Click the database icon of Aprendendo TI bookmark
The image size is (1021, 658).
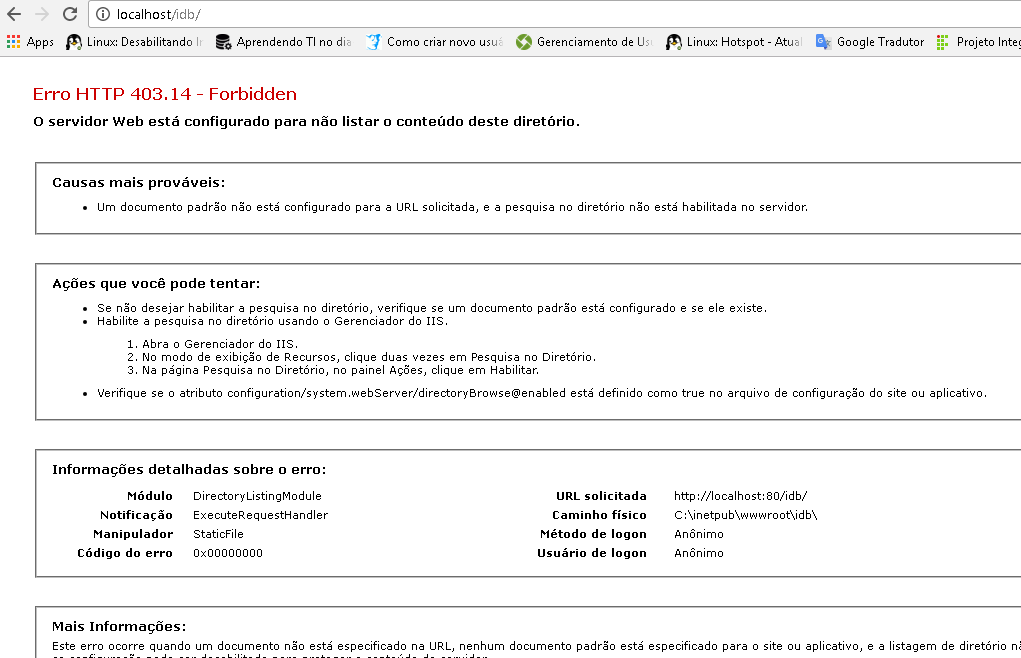click(223, 42)
